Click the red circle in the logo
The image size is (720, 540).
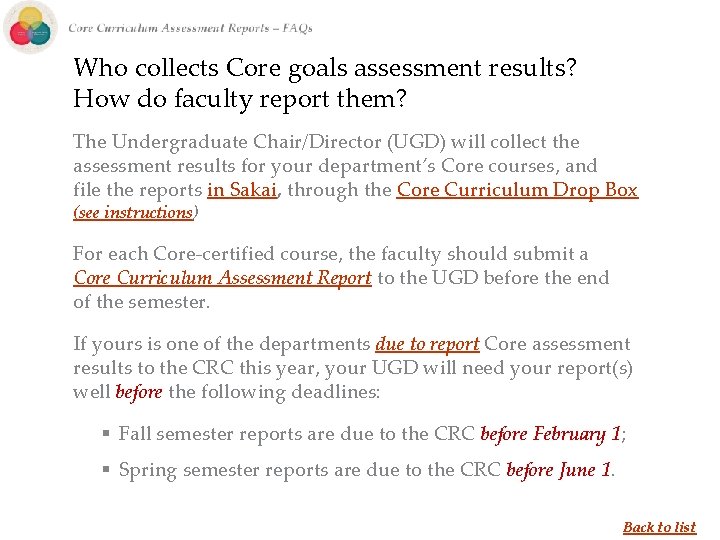tap(20, 35)
